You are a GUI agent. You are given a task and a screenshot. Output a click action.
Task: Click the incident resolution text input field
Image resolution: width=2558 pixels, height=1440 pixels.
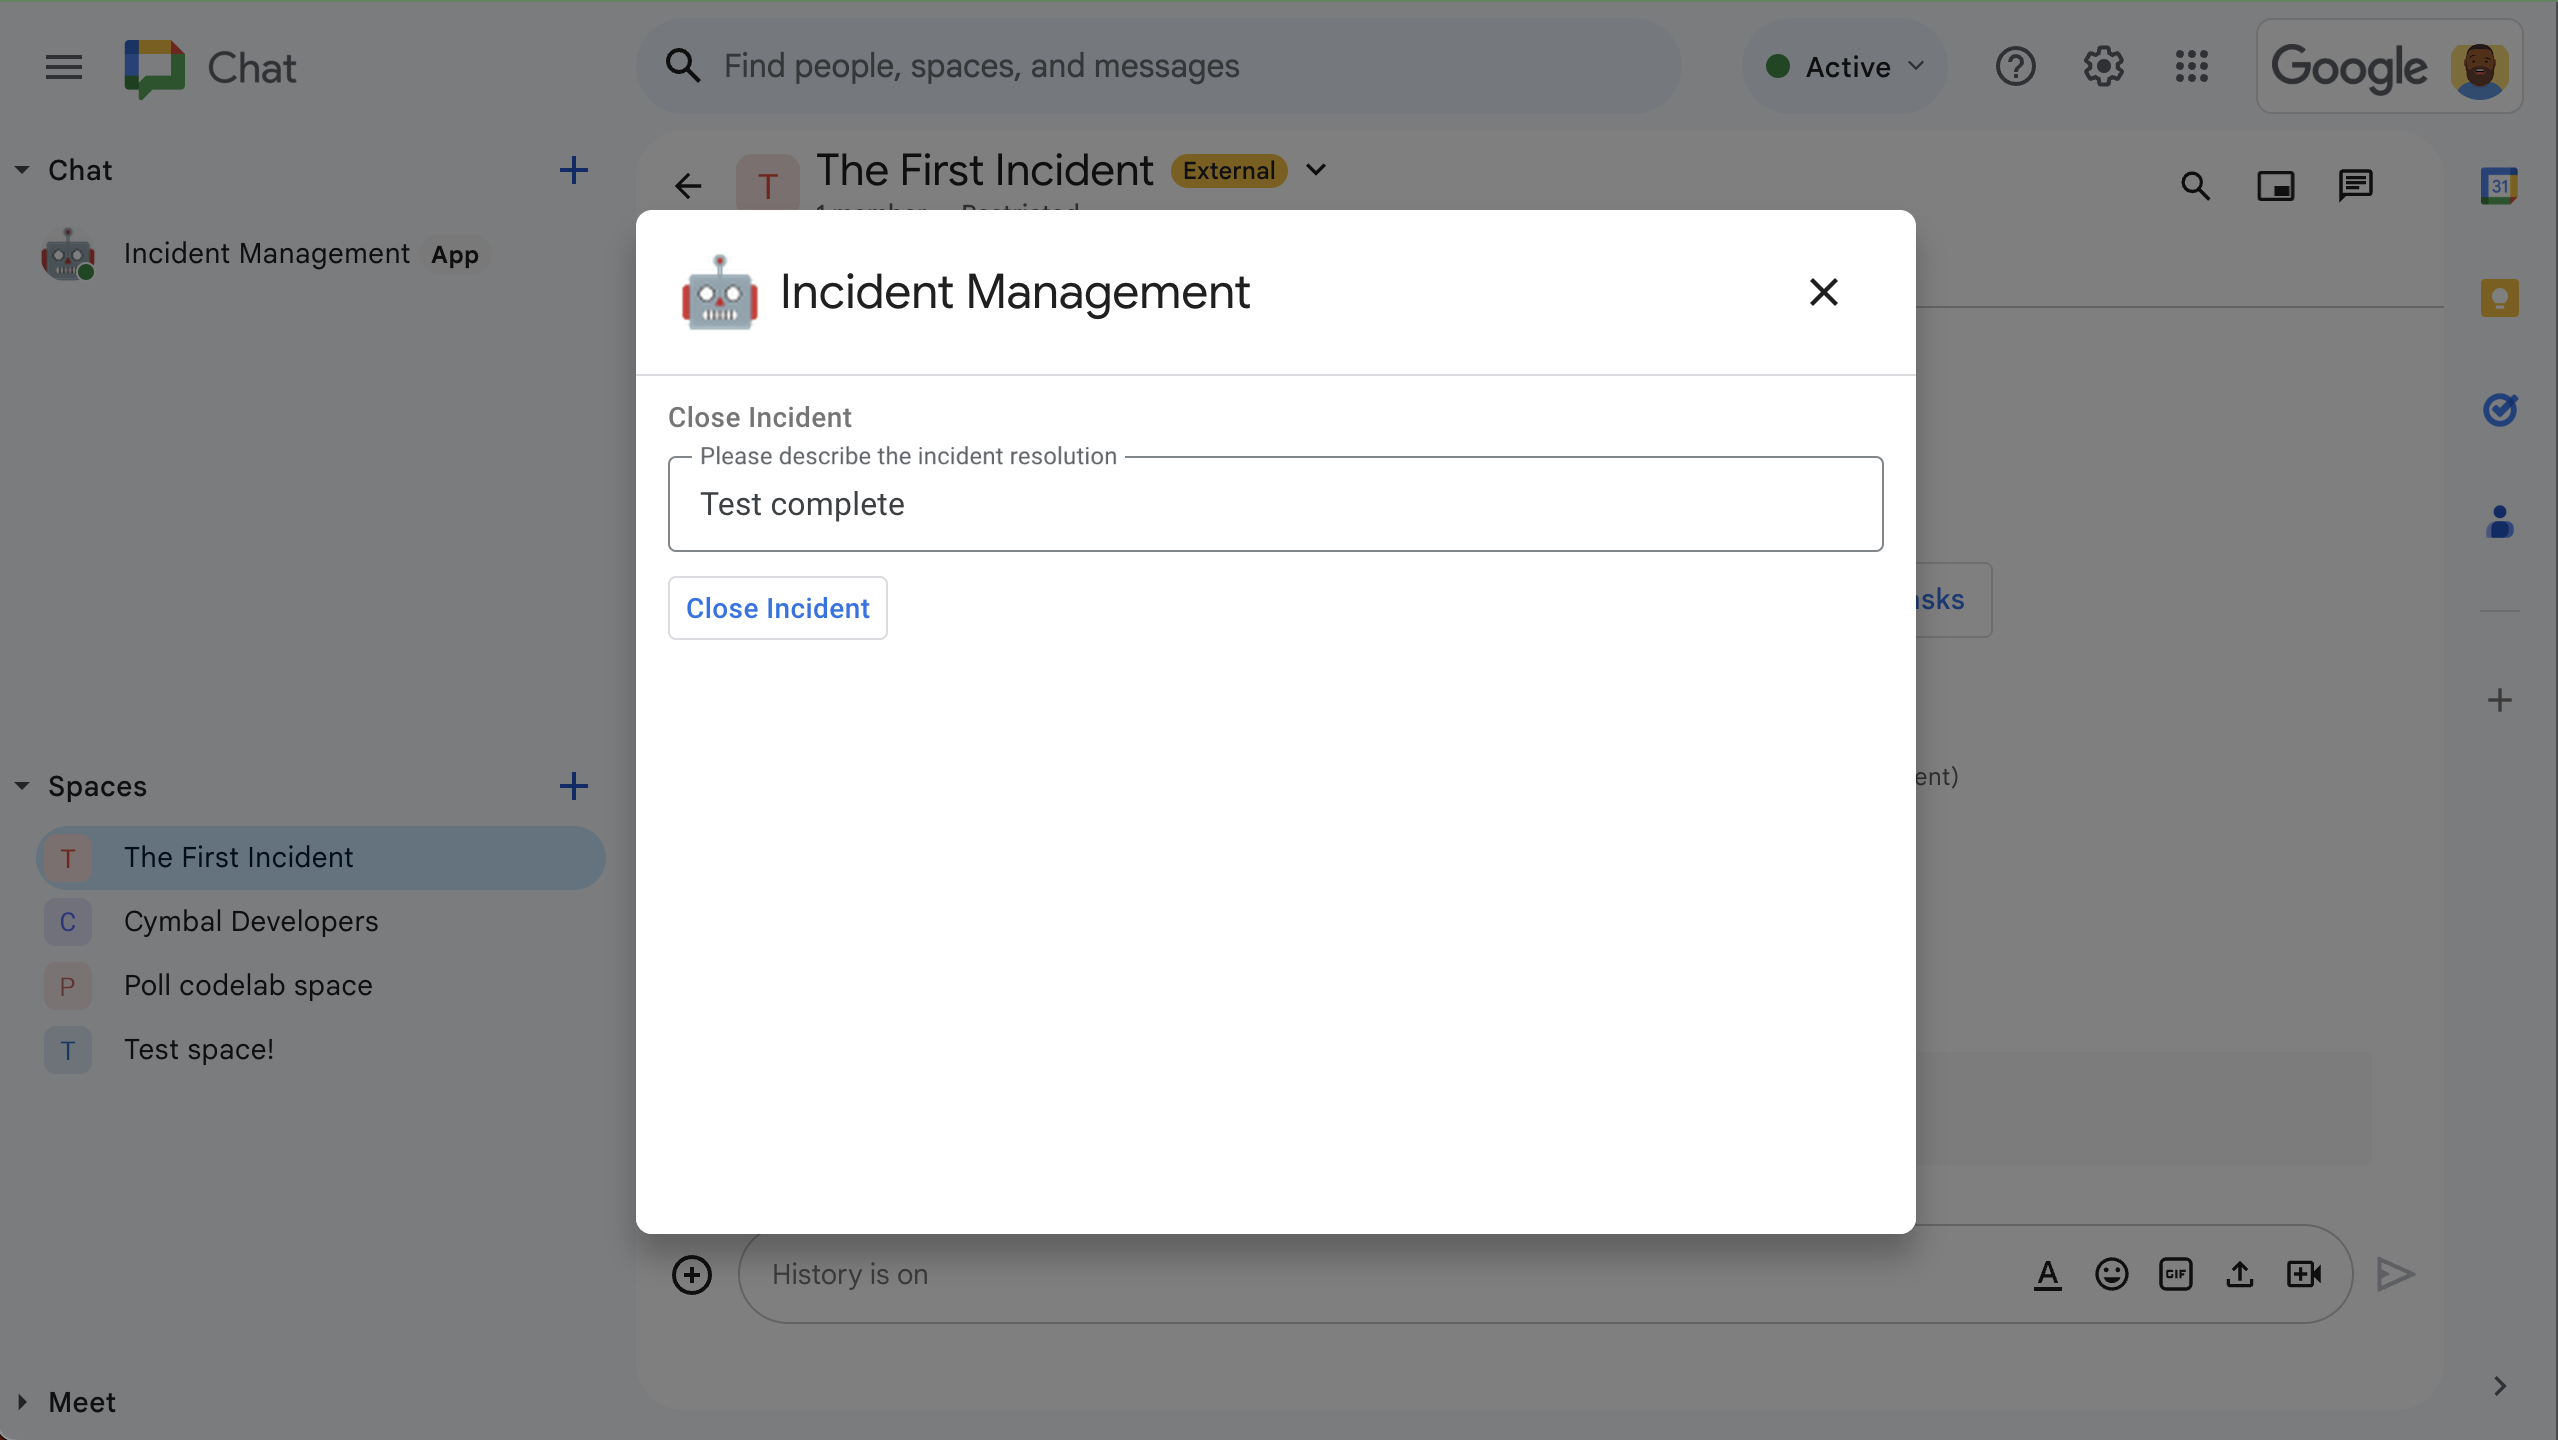point(1275,502)
